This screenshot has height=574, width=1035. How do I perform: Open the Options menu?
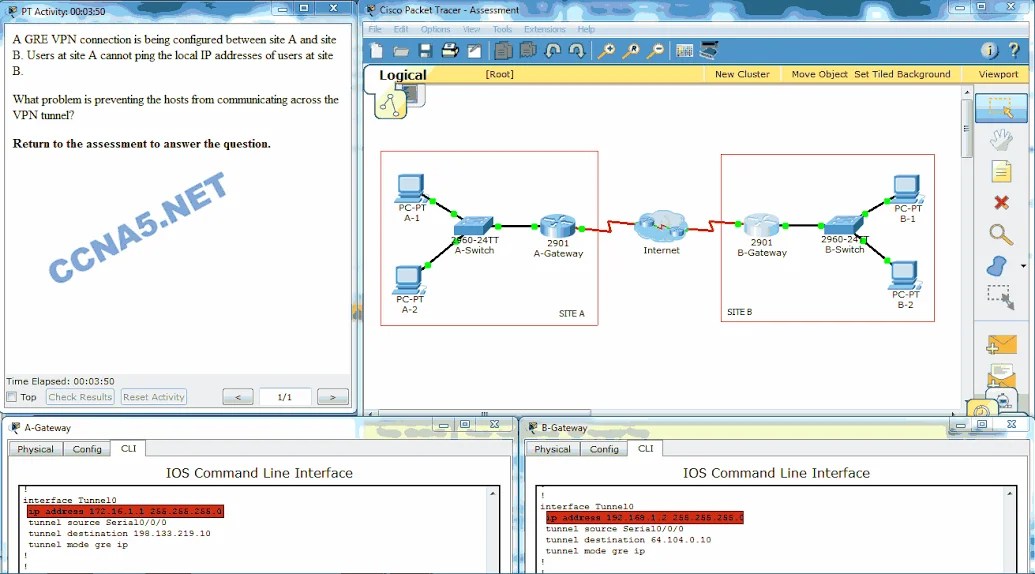[435, 29]
